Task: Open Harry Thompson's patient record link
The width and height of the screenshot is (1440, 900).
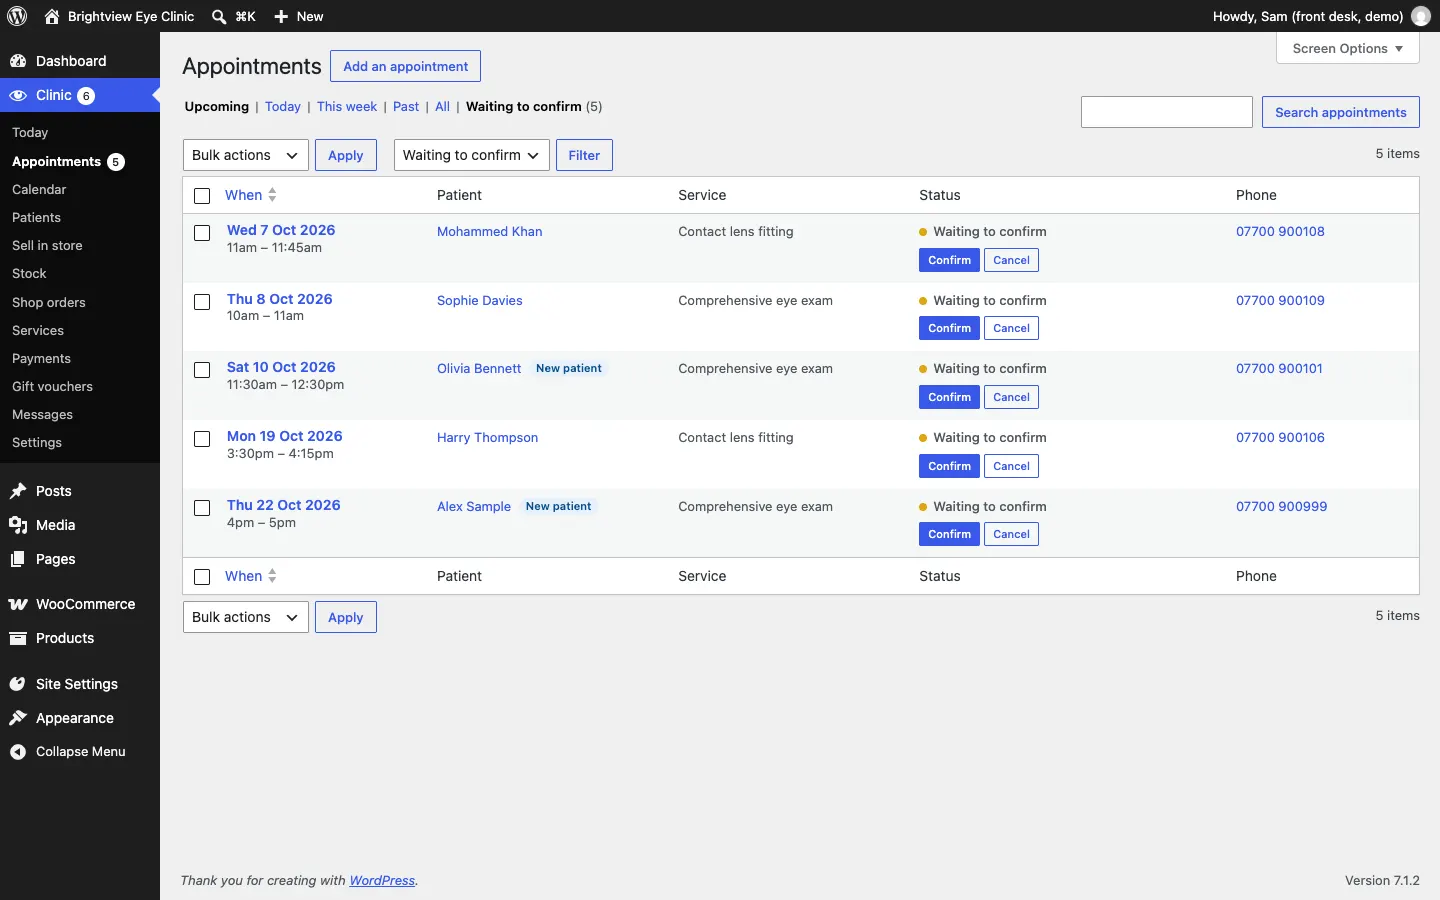Action: (x=487, y=437)
